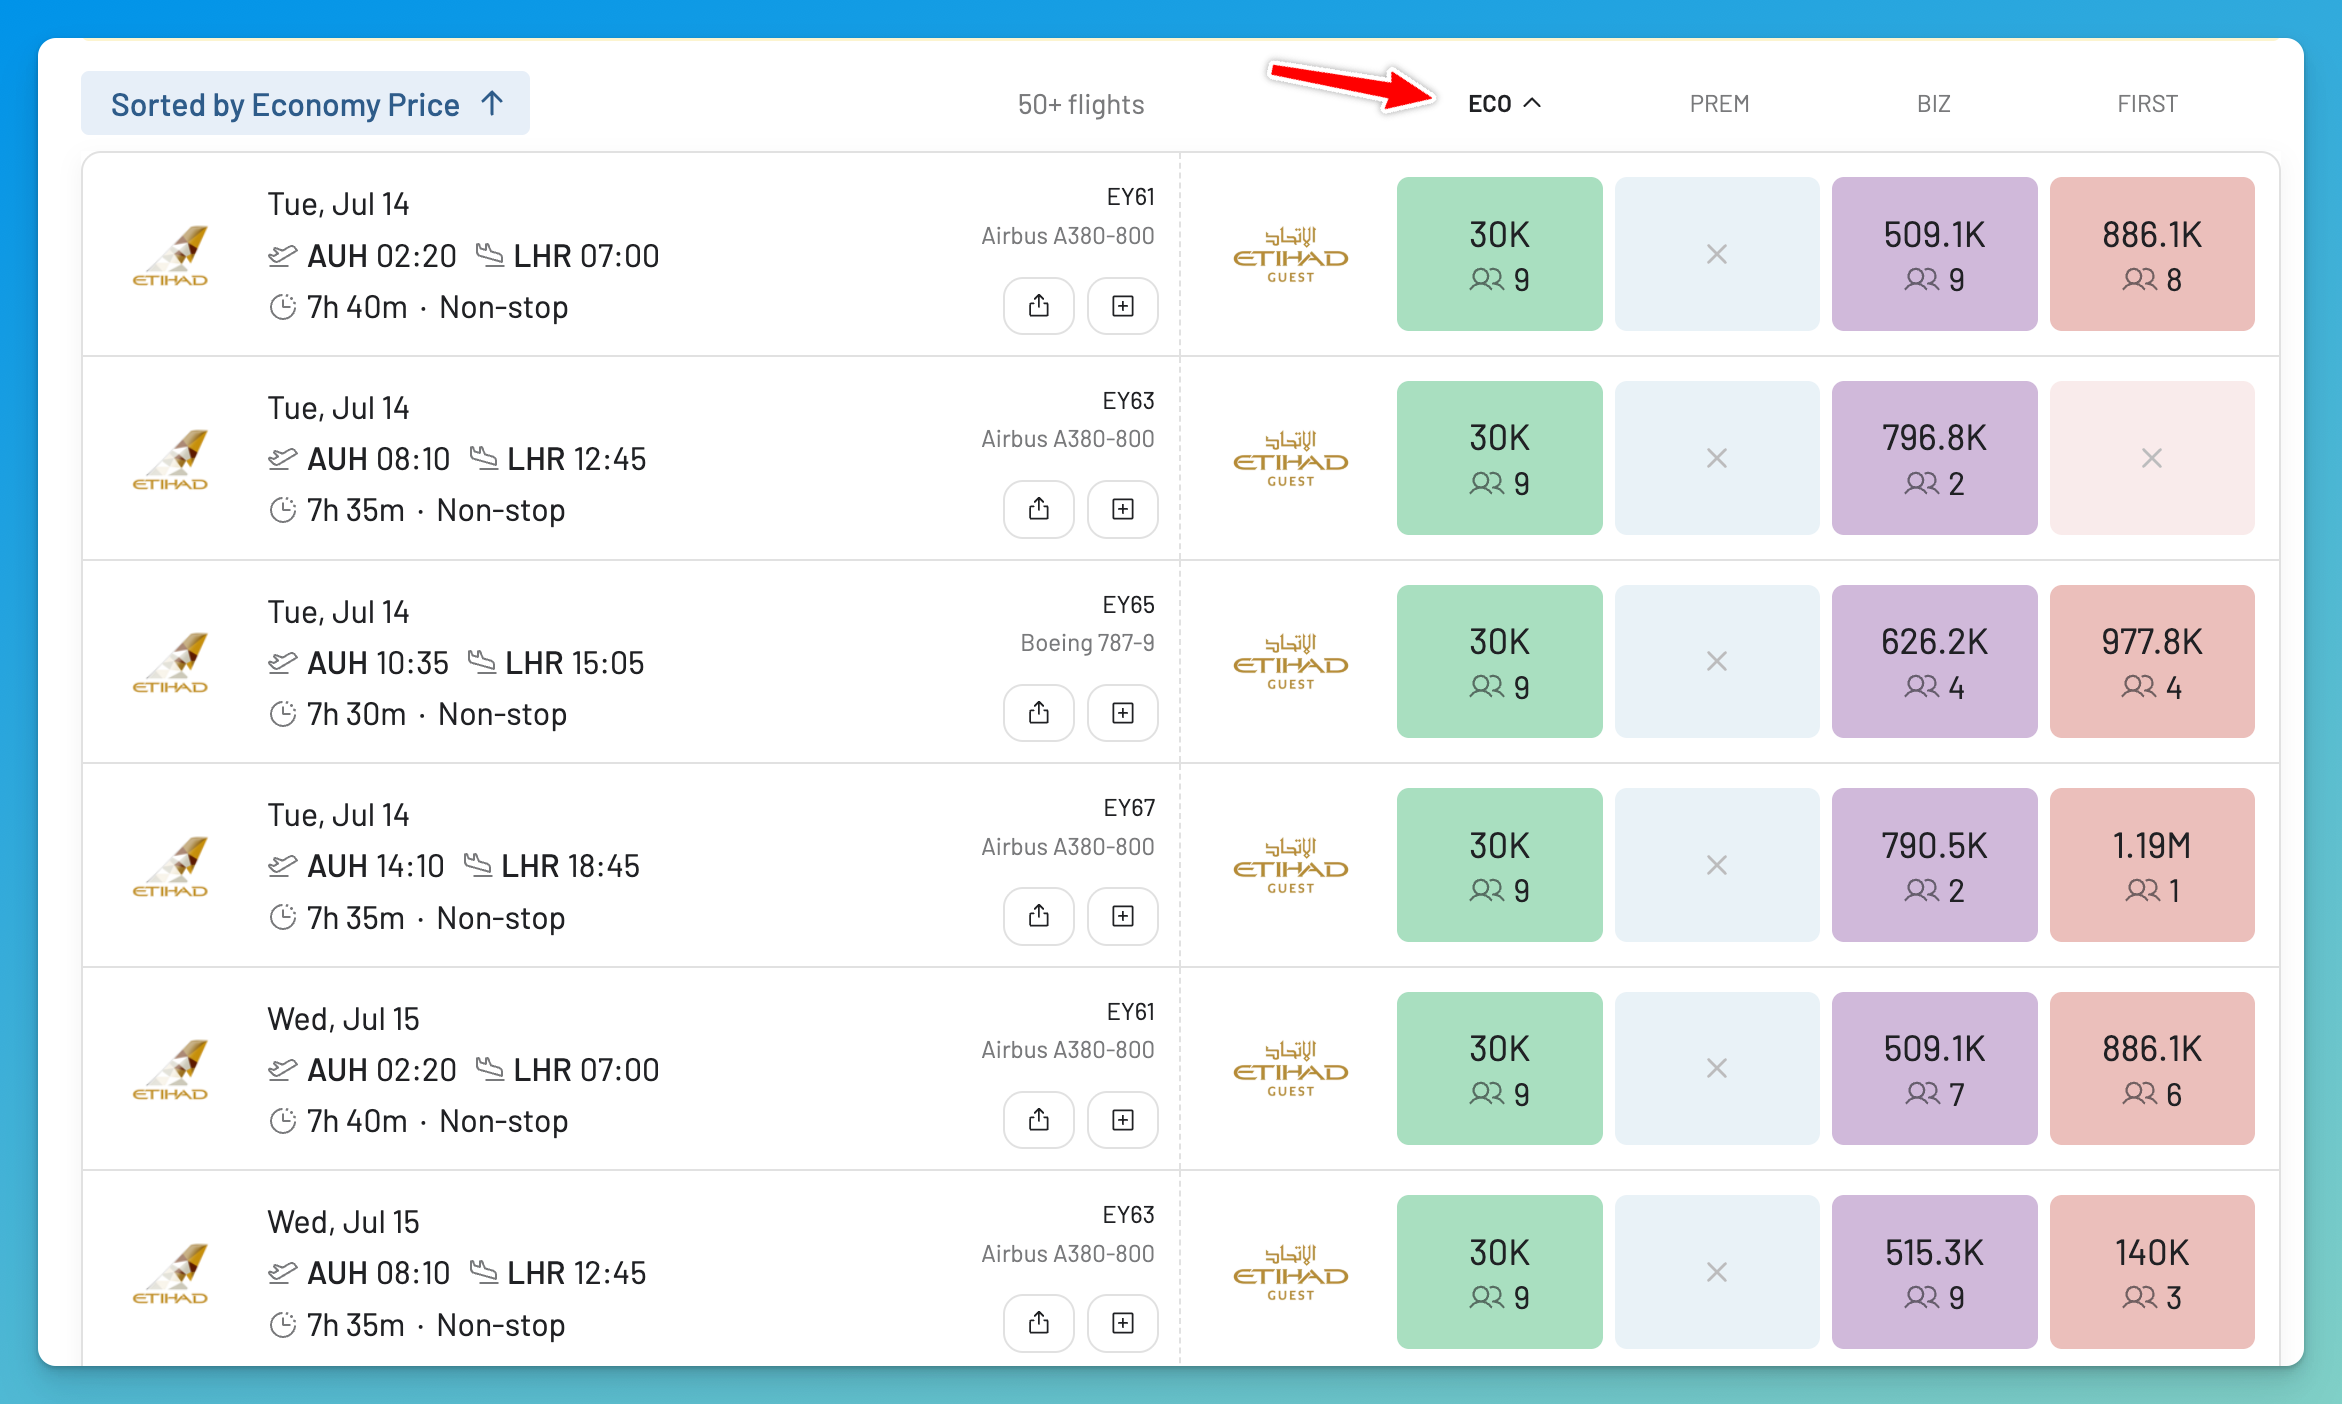Click 'Wed, Jul 15' date on EY61 row

click(x=343, y=1019)
